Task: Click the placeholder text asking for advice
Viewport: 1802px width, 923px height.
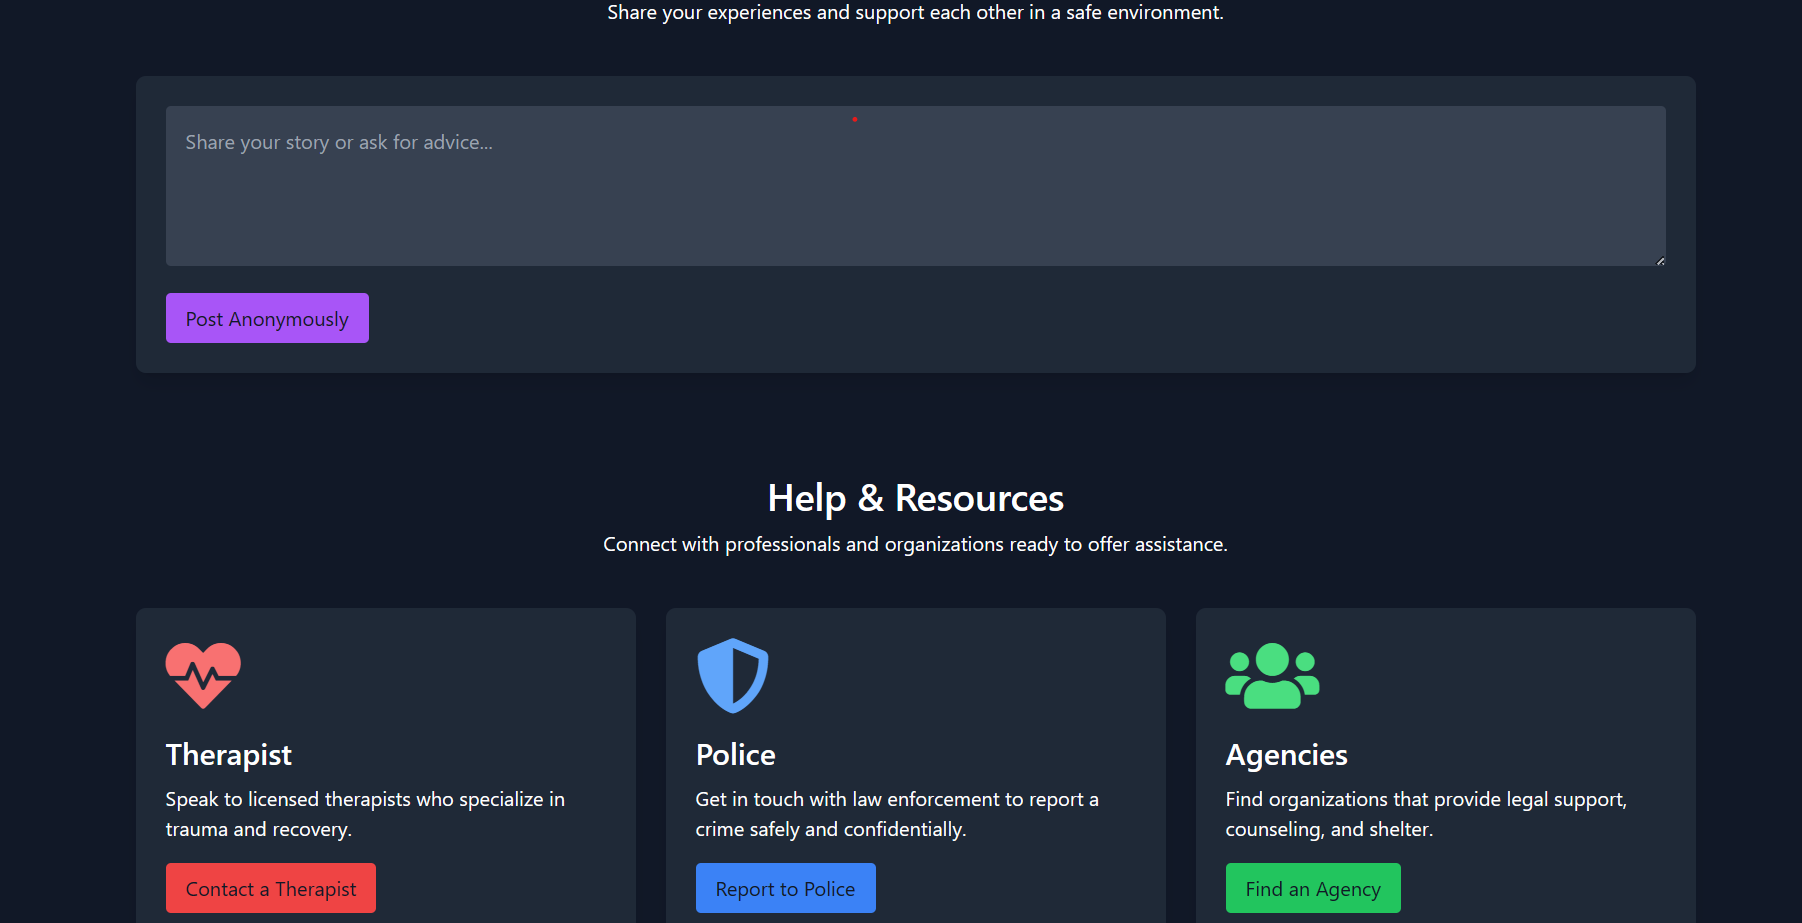Action: click(339, 142)
